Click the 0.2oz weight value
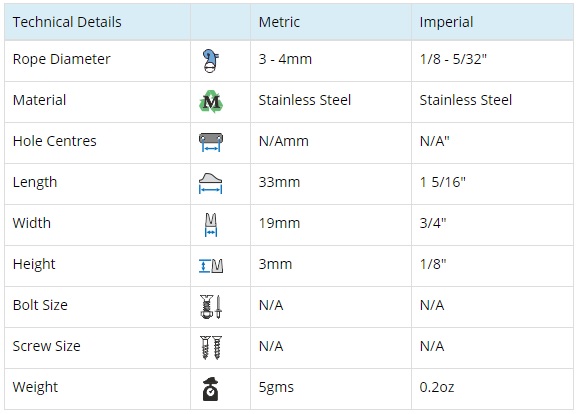578x414 pixels. 437,387
